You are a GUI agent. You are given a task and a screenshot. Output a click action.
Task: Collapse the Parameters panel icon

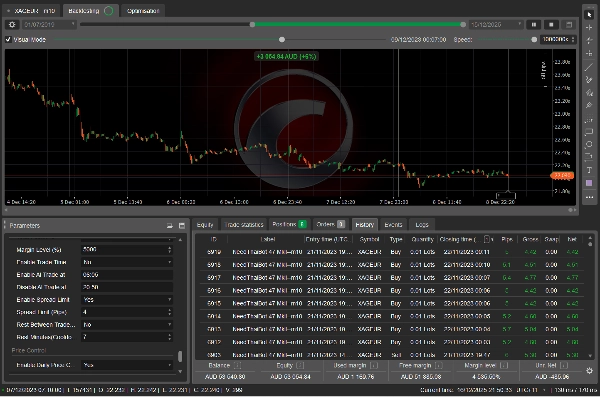pyautogui.click(x=170, y=225)
